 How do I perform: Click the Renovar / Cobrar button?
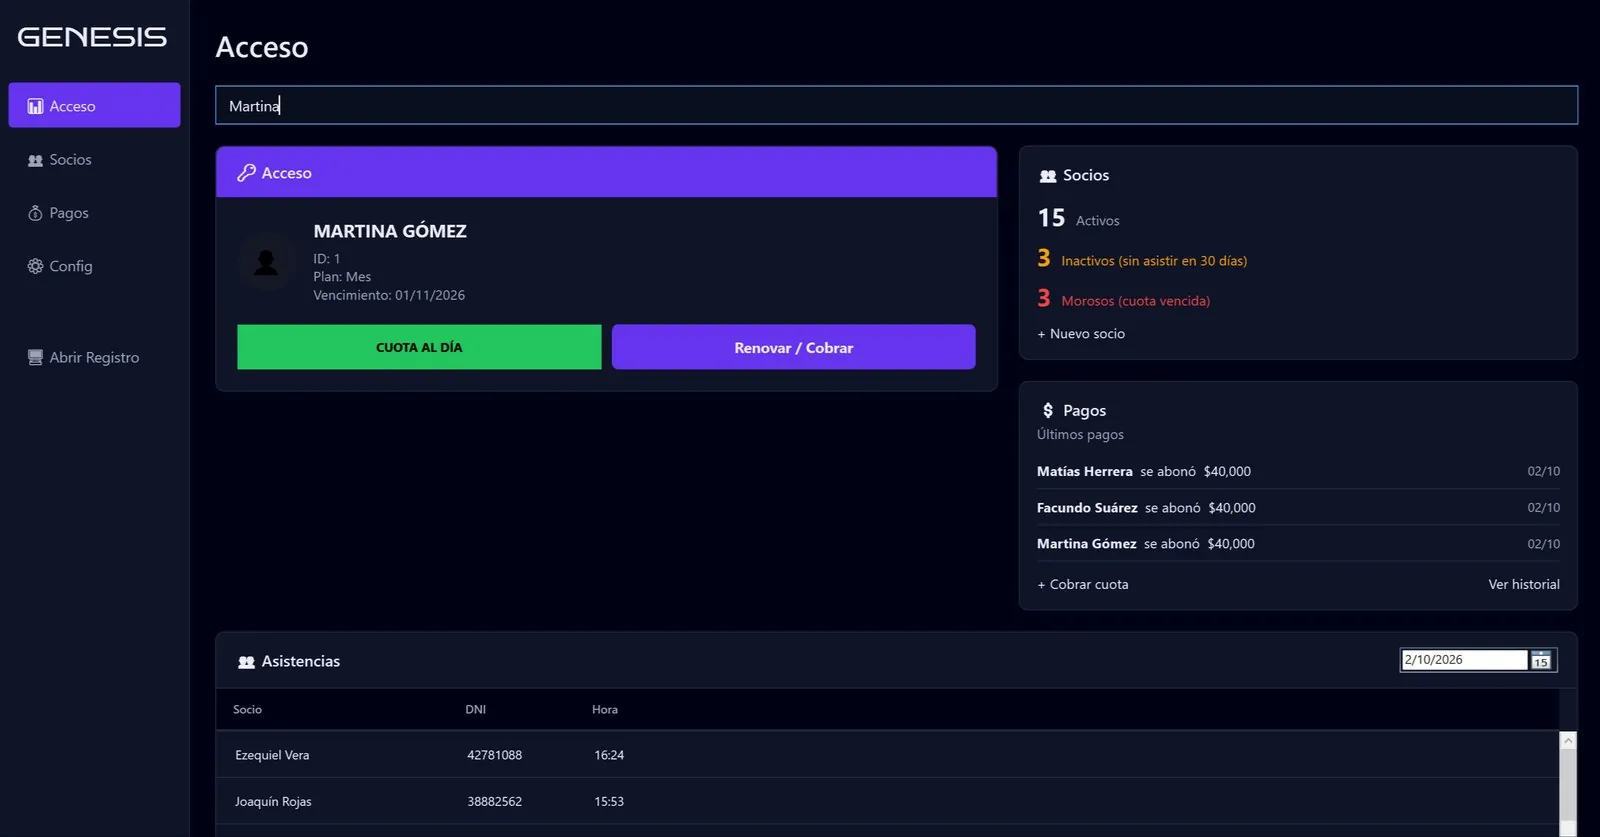click(x=794, y=347)
